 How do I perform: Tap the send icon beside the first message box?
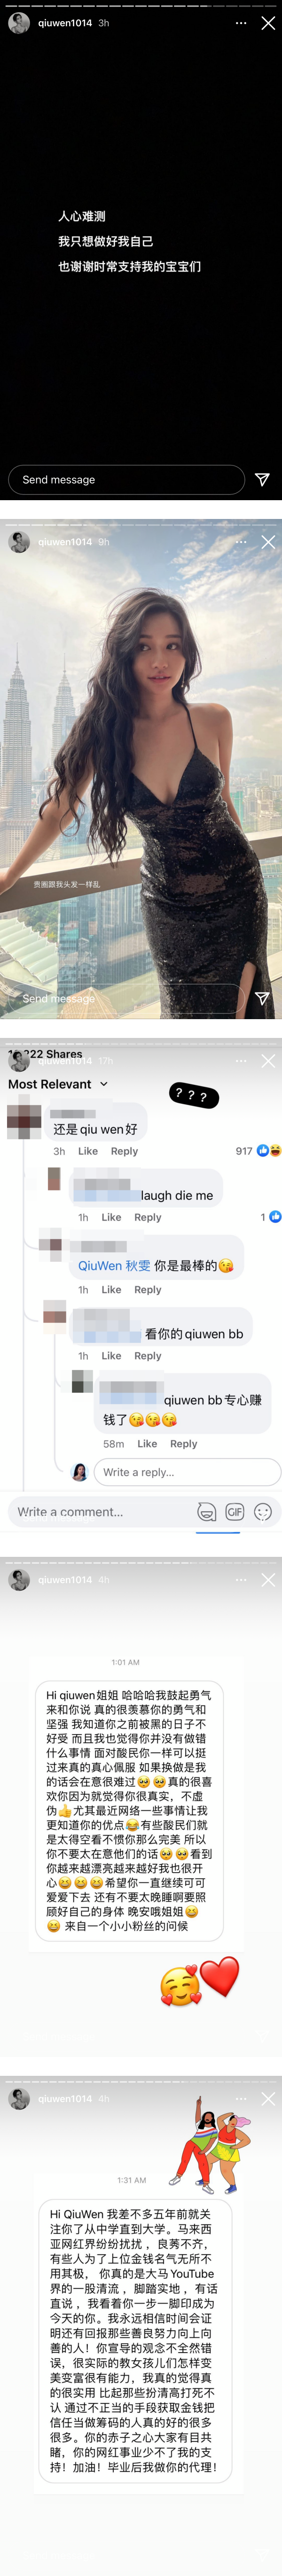coord(262,480)
